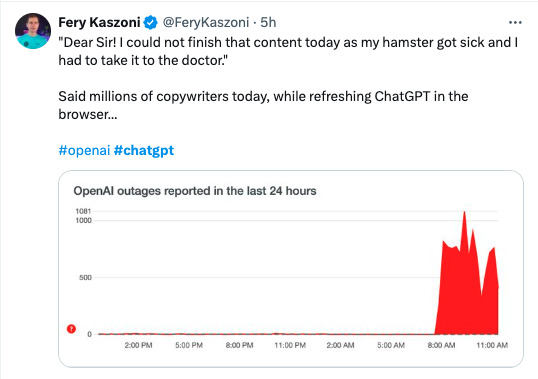Open the @FeryKaszoni handle link
The width and height of the screenshot is (538, 379).
point(206,23)
